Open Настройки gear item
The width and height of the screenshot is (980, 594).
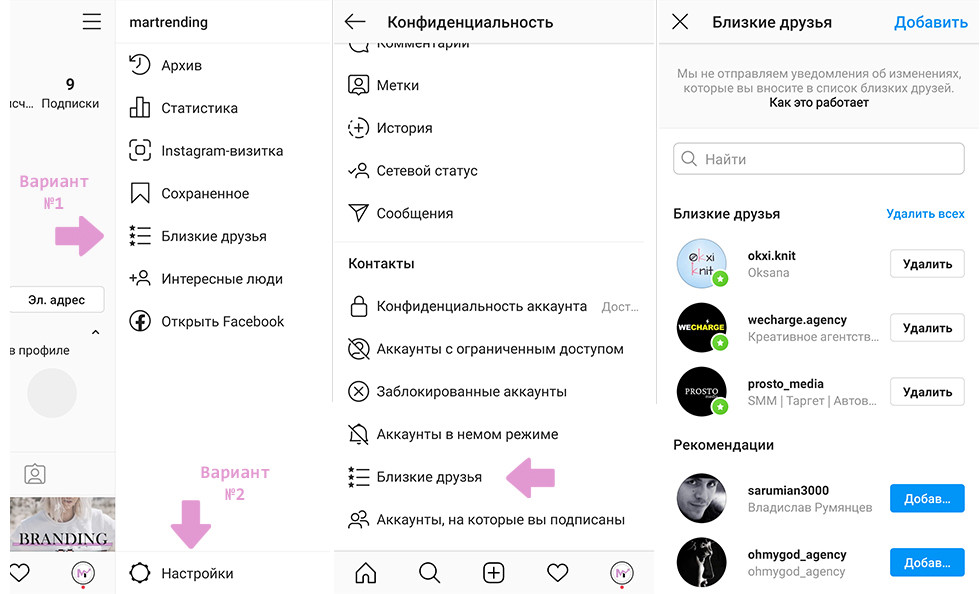181,573
